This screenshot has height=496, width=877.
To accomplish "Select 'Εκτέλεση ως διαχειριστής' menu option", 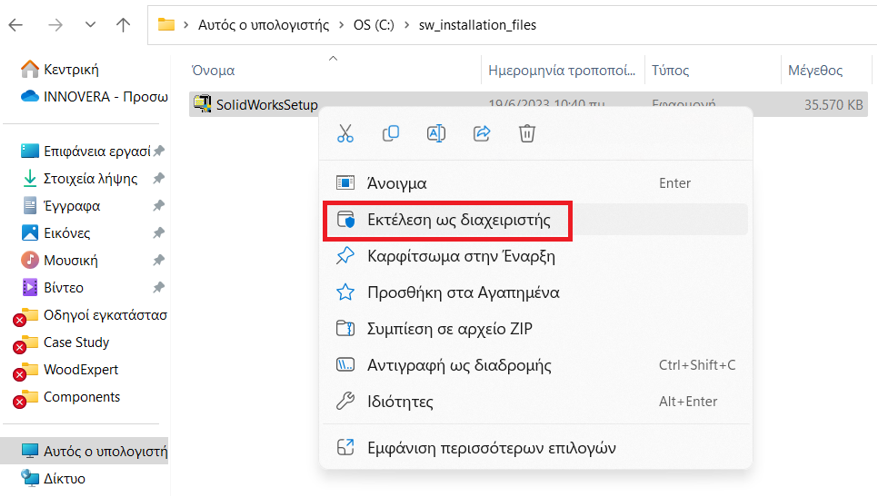I will pos(458,220).
